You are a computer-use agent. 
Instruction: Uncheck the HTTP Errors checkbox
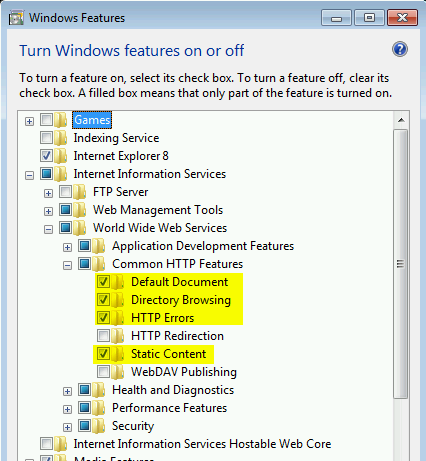click(x=103, y=317)
